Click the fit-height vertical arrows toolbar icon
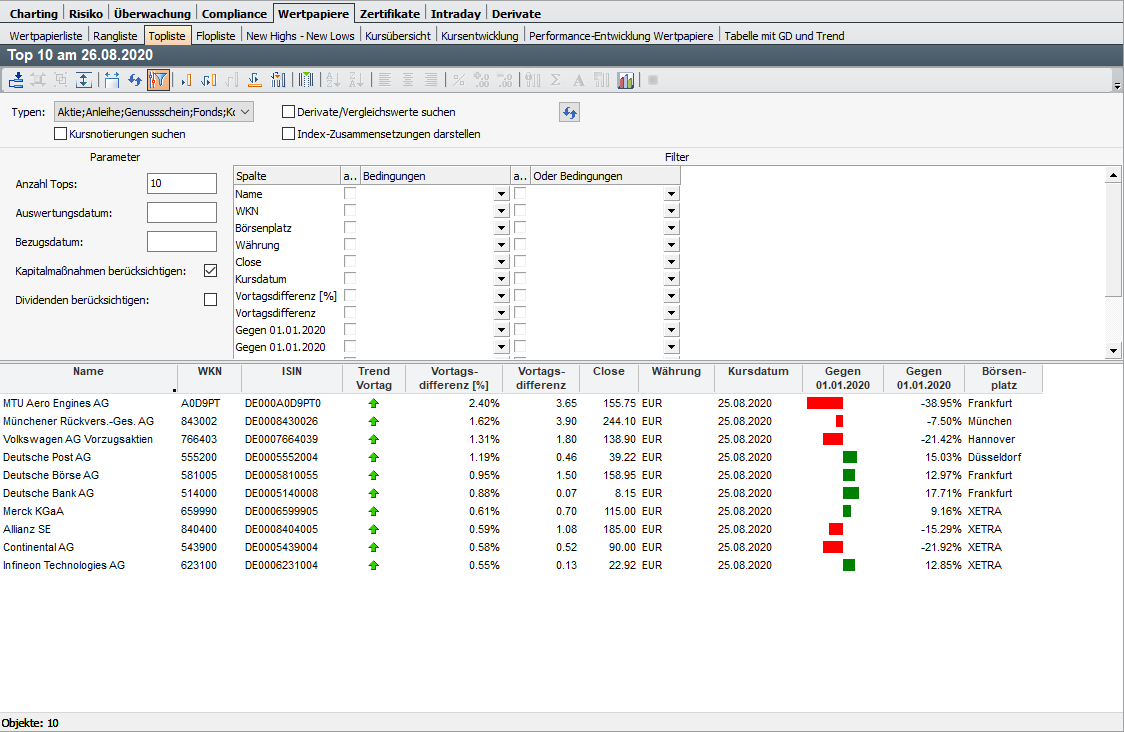The image size is (1124, 732). click(x=84, y=80)
